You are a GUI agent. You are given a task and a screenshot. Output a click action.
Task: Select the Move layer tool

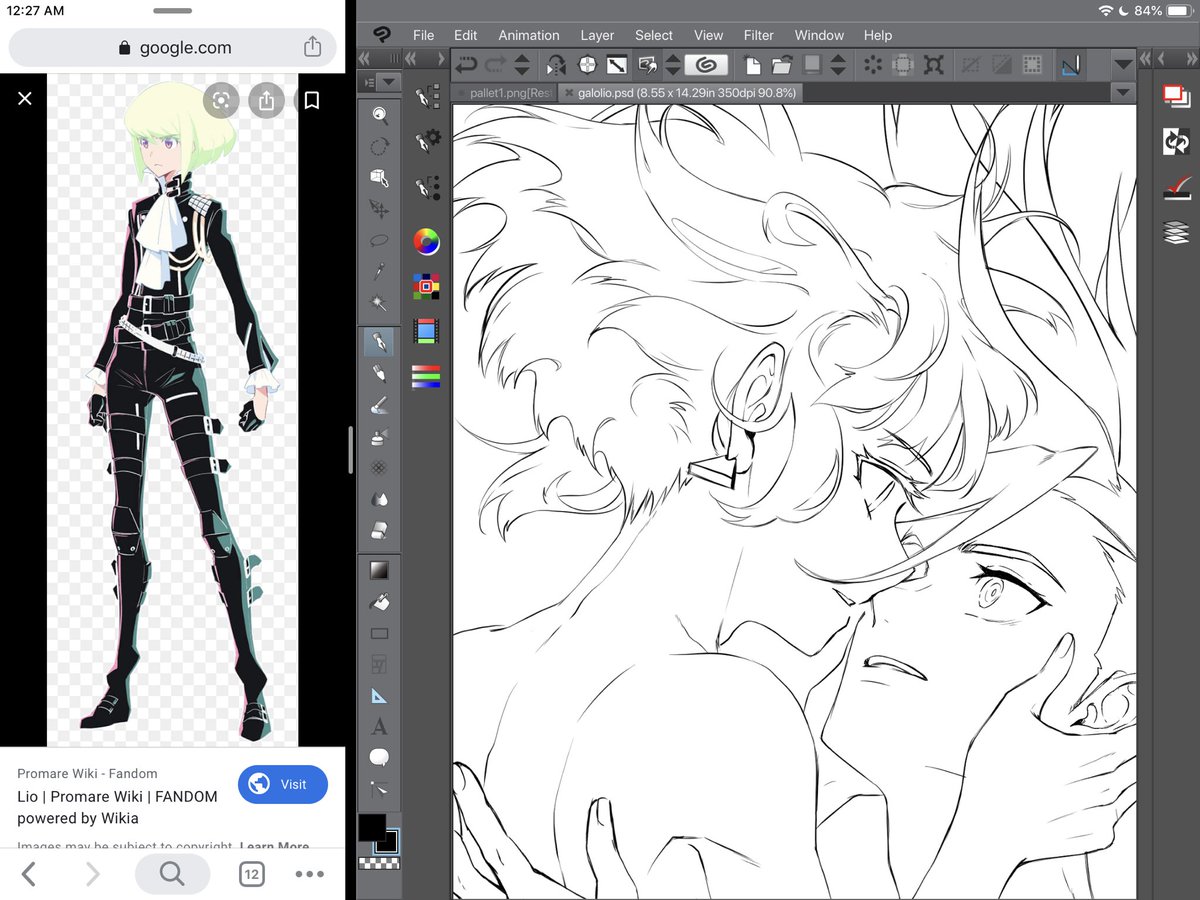[379, 209]
